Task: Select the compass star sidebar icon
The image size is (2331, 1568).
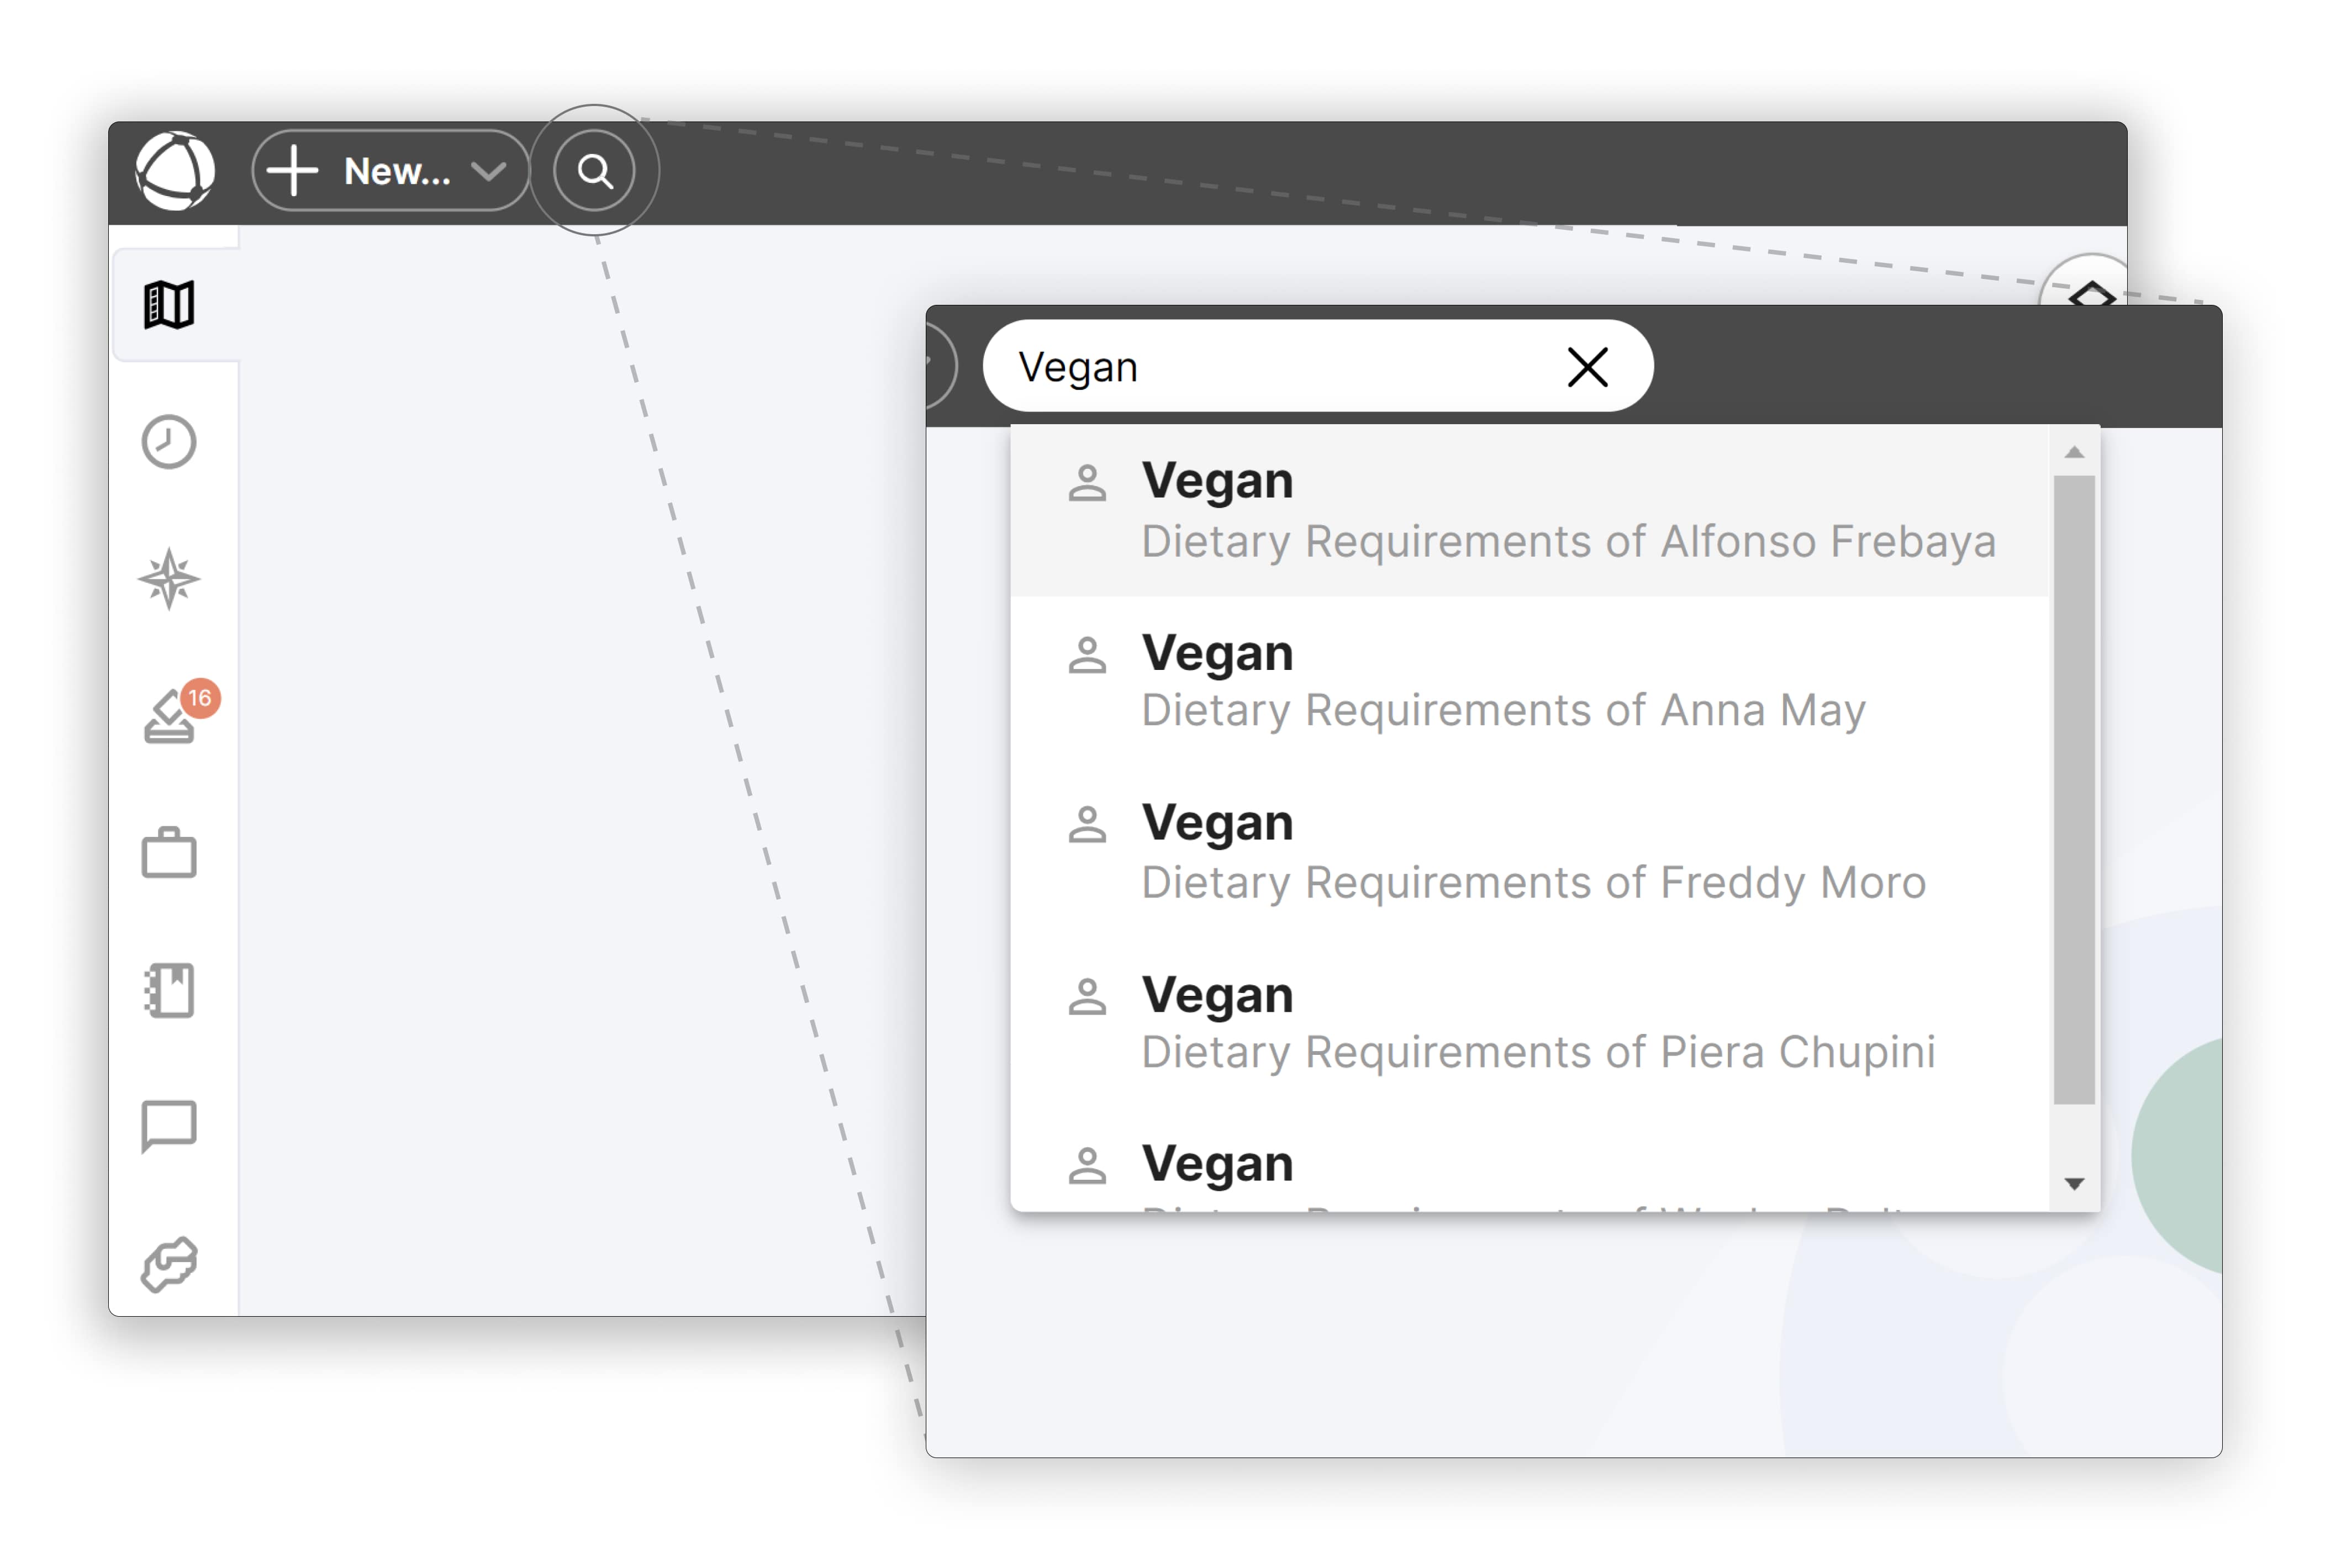Action: point(169,579)
